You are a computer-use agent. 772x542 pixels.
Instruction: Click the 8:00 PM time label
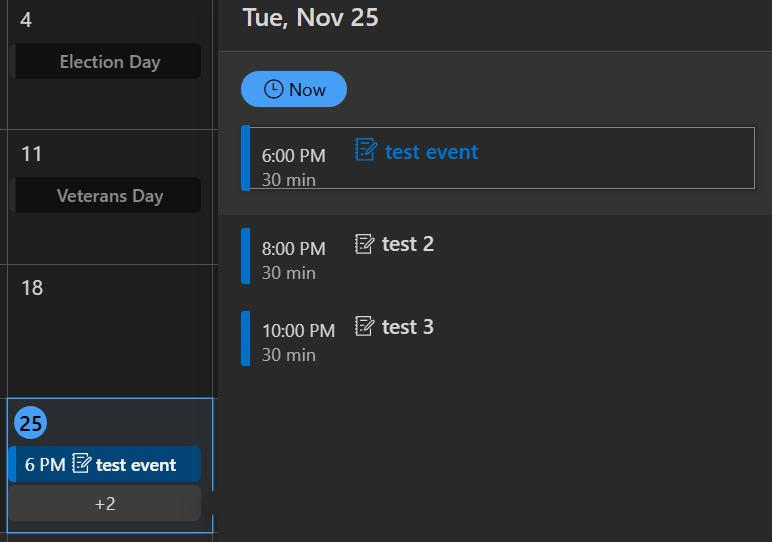[294, 249]
